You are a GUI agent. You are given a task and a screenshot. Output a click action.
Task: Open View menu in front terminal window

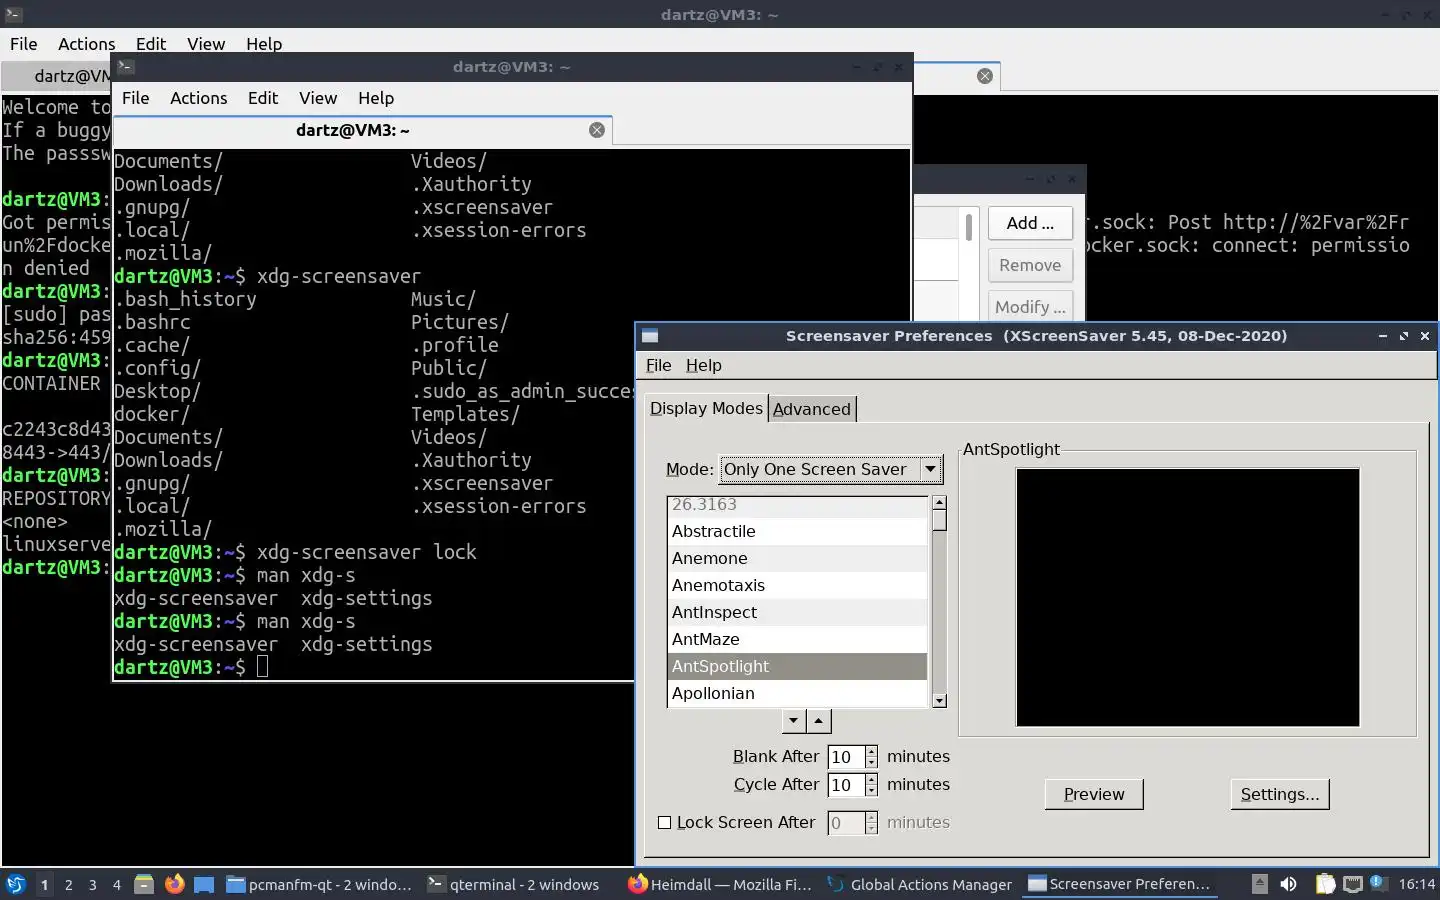[318, 98]
